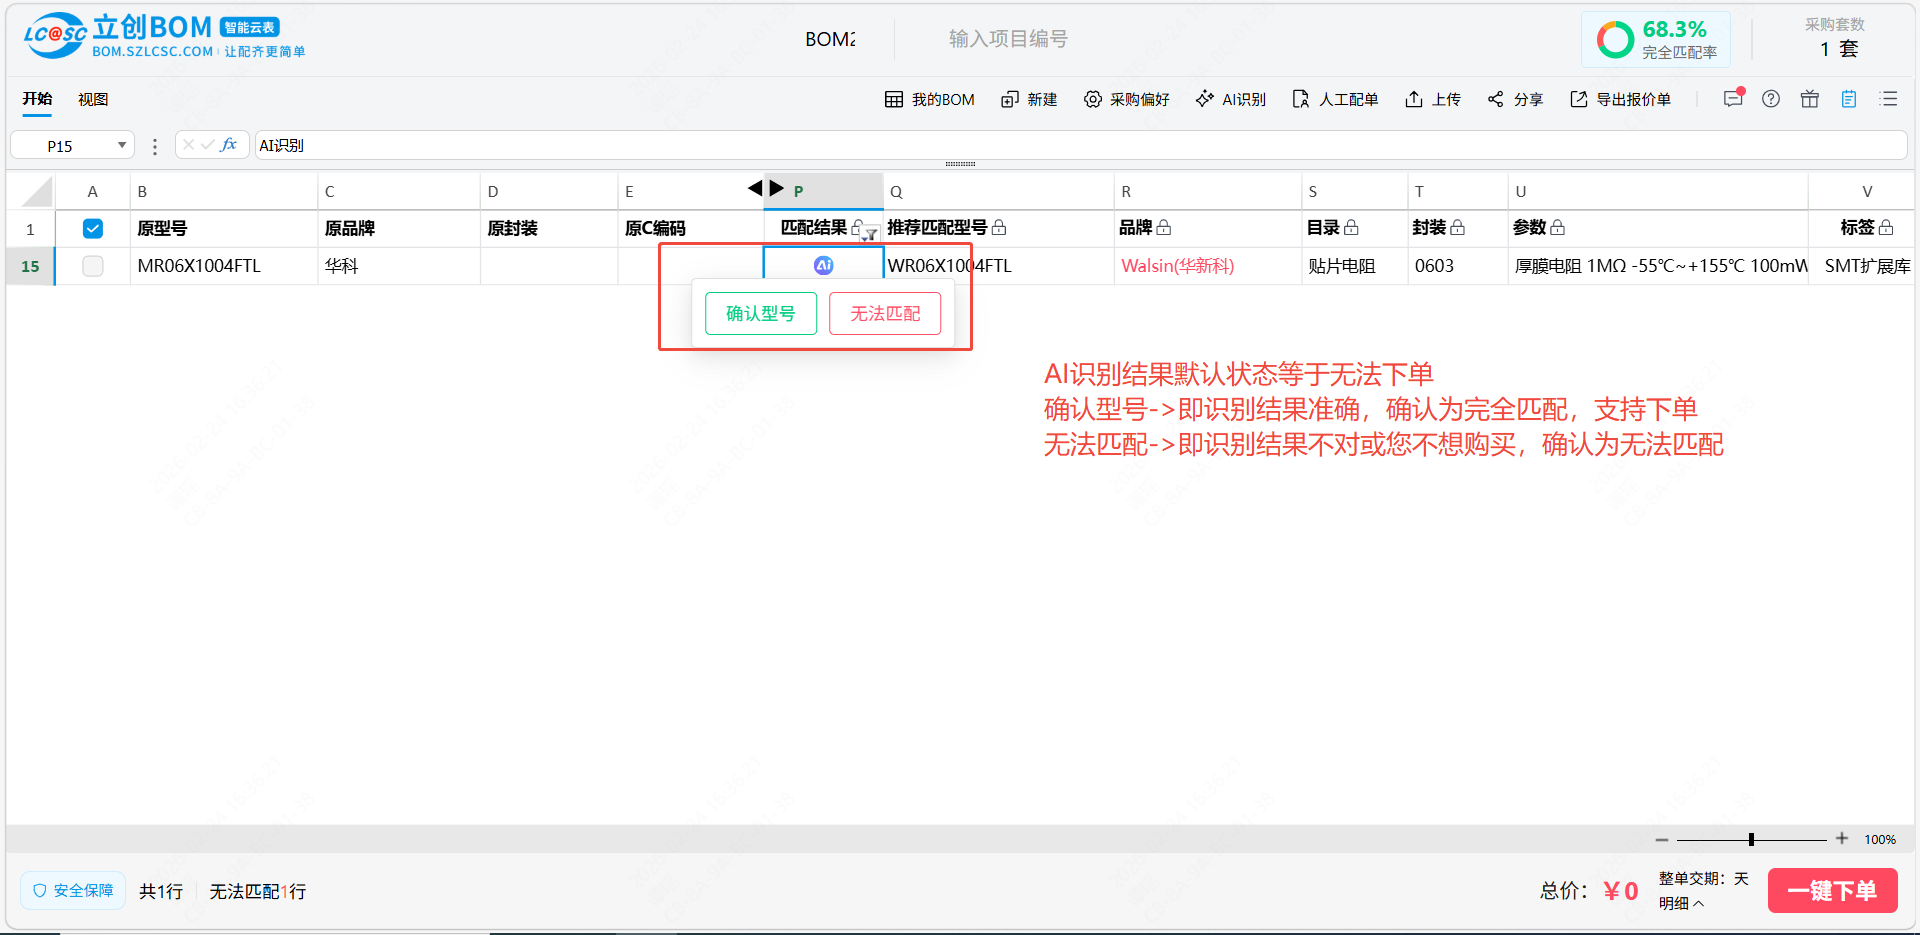
Task: Open the list menu icon at far right
Action: [x=1888, y=99]
